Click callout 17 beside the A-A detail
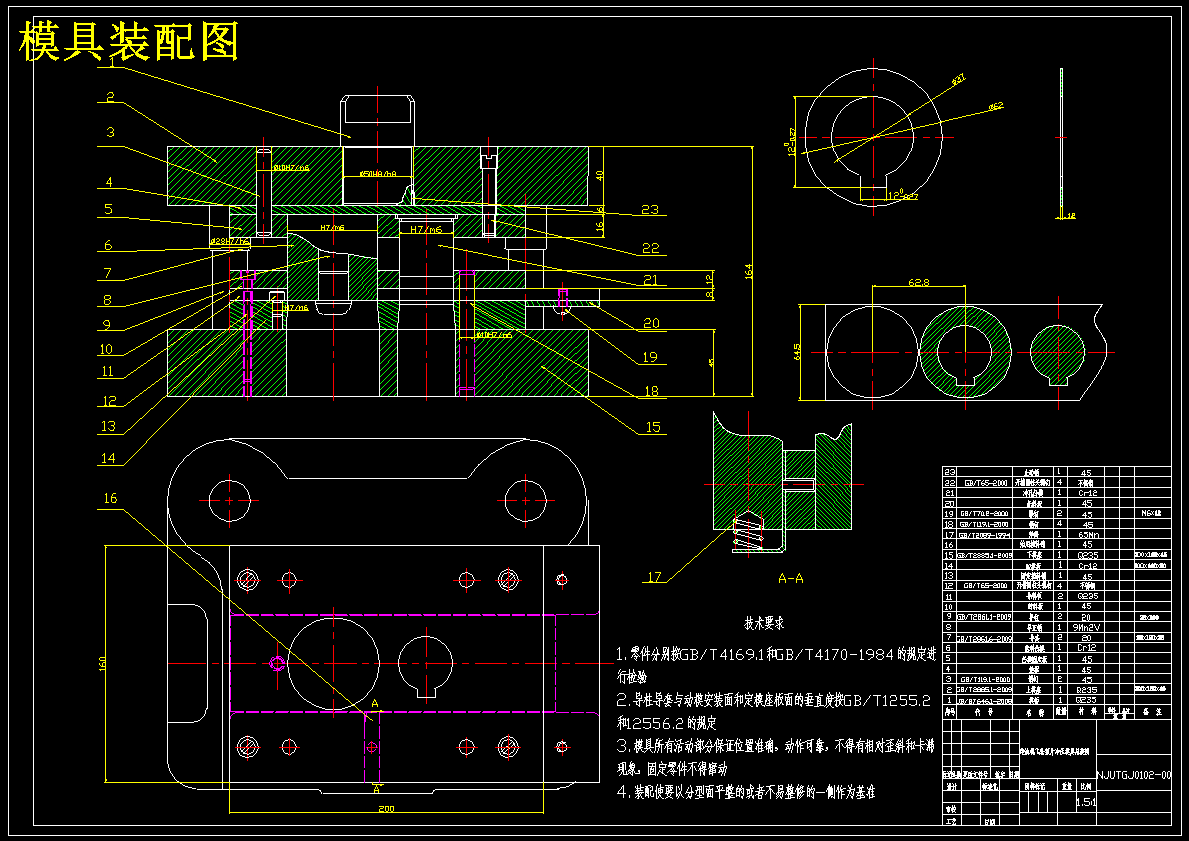 click(x=654, y=576)
